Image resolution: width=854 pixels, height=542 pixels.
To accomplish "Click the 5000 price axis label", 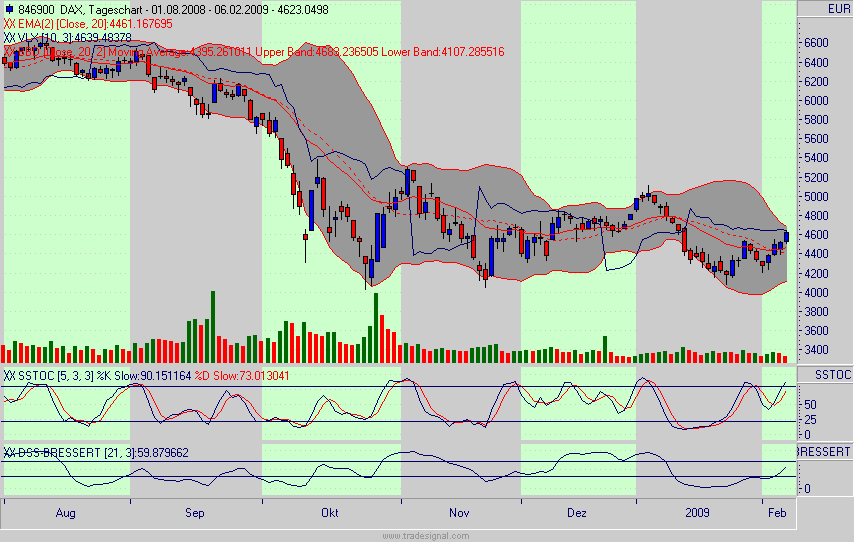I will click(x=816, y=197).
